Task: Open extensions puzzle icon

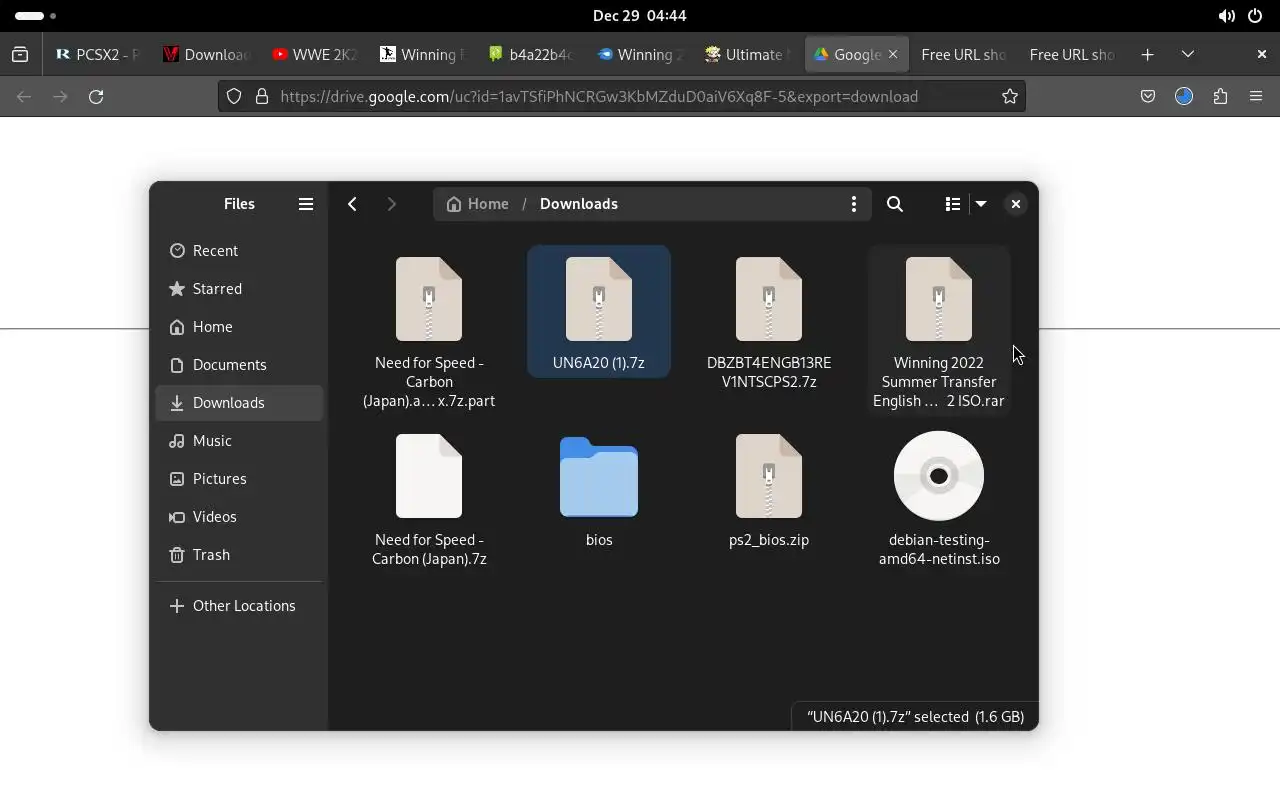Action: click(1220, 97)
